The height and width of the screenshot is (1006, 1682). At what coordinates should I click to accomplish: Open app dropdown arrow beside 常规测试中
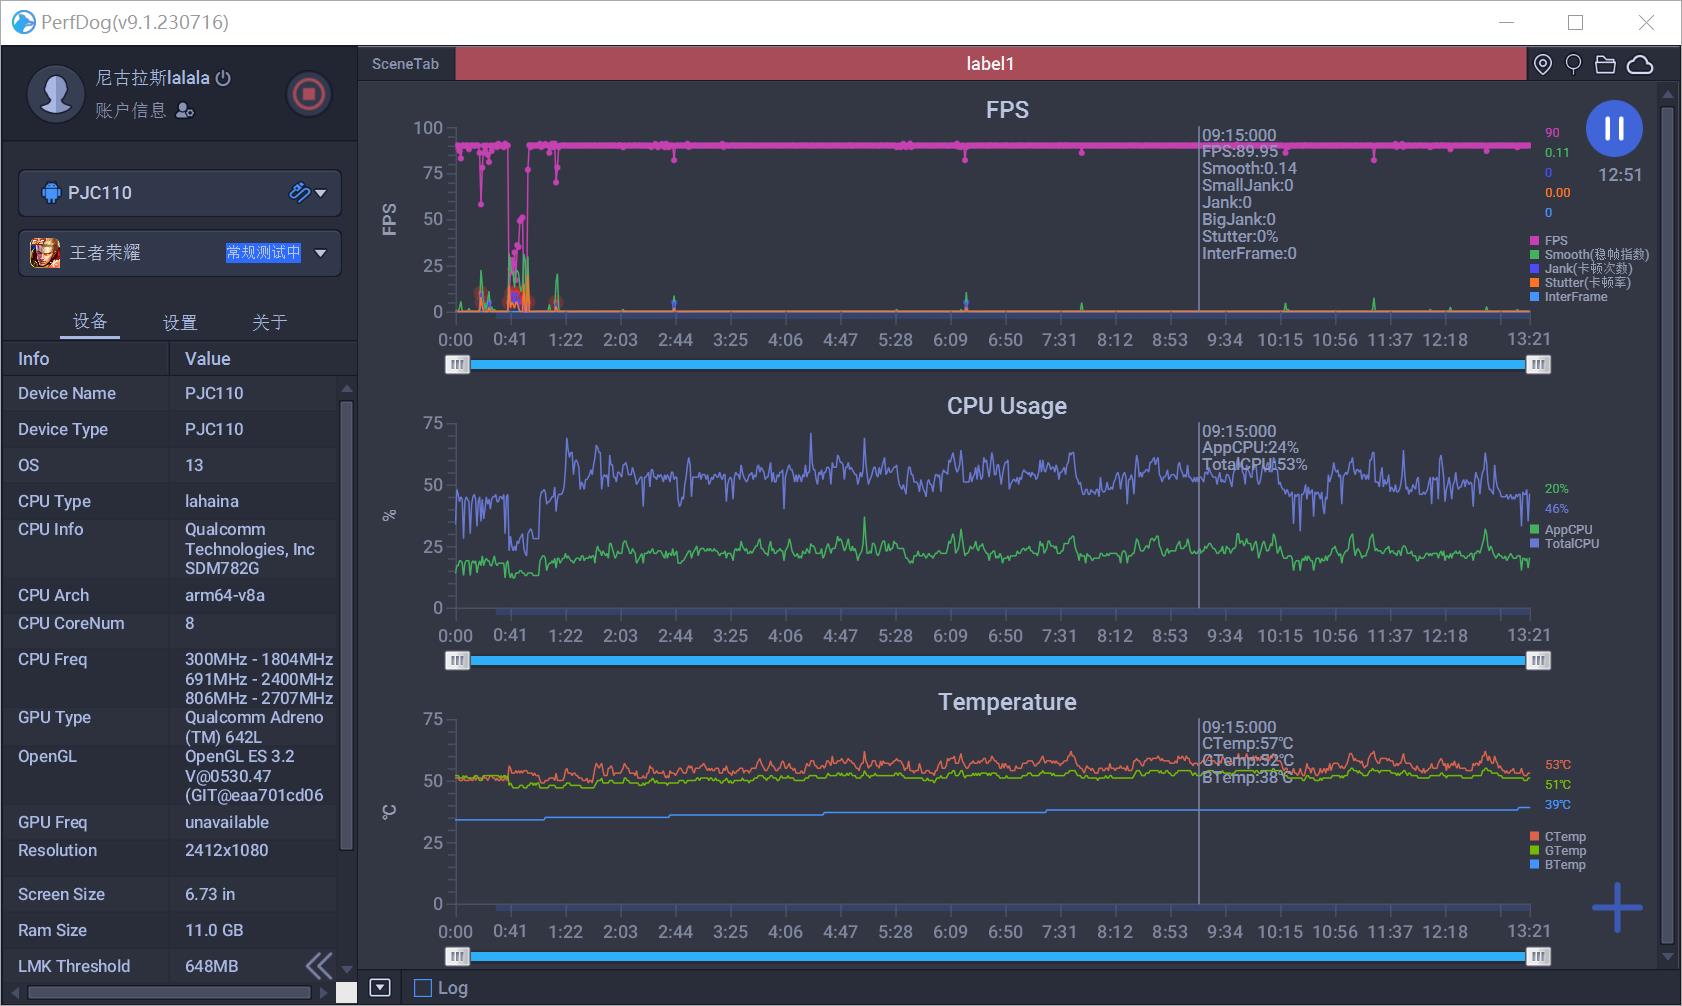tap(321, 253)
